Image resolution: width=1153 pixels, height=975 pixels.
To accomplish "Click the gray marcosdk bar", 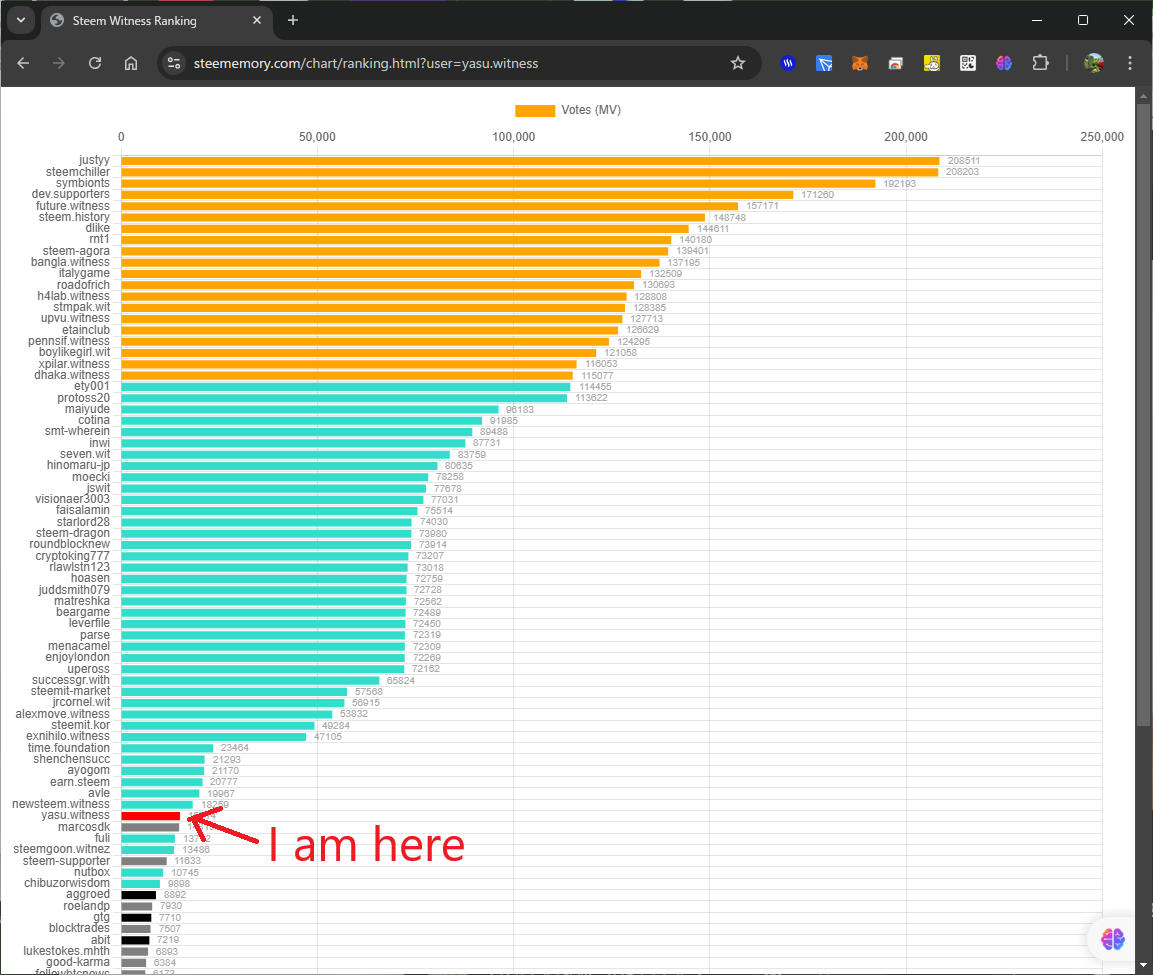I will pyautogui.click(x=150, y=827).
